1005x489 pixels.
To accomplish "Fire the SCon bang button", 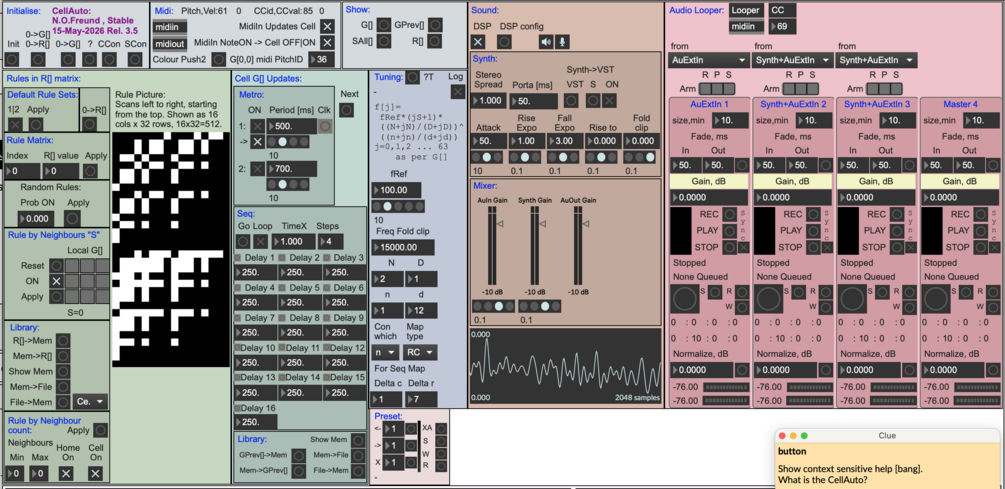I will (x=135, y=59).
